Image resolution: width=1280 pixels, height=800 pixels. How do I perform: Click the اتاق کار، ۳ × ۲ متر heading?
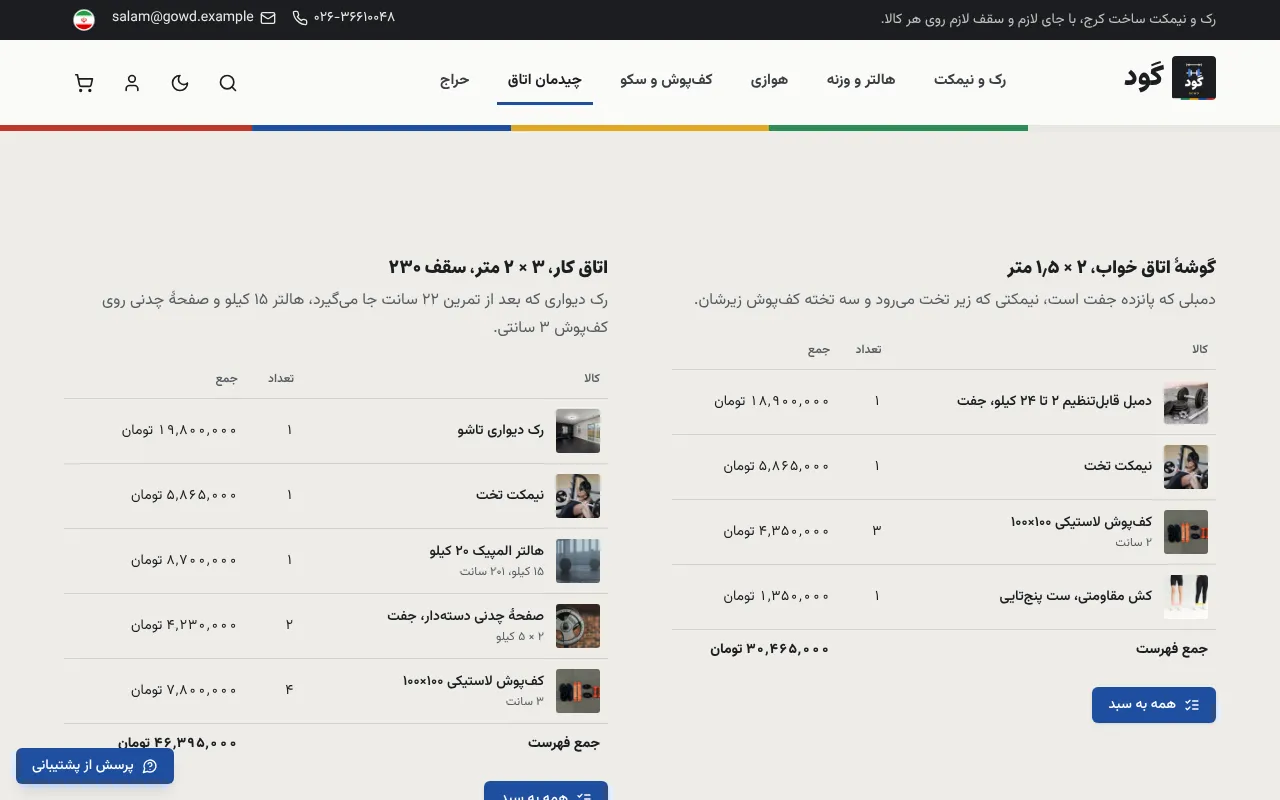coord(498,267)
